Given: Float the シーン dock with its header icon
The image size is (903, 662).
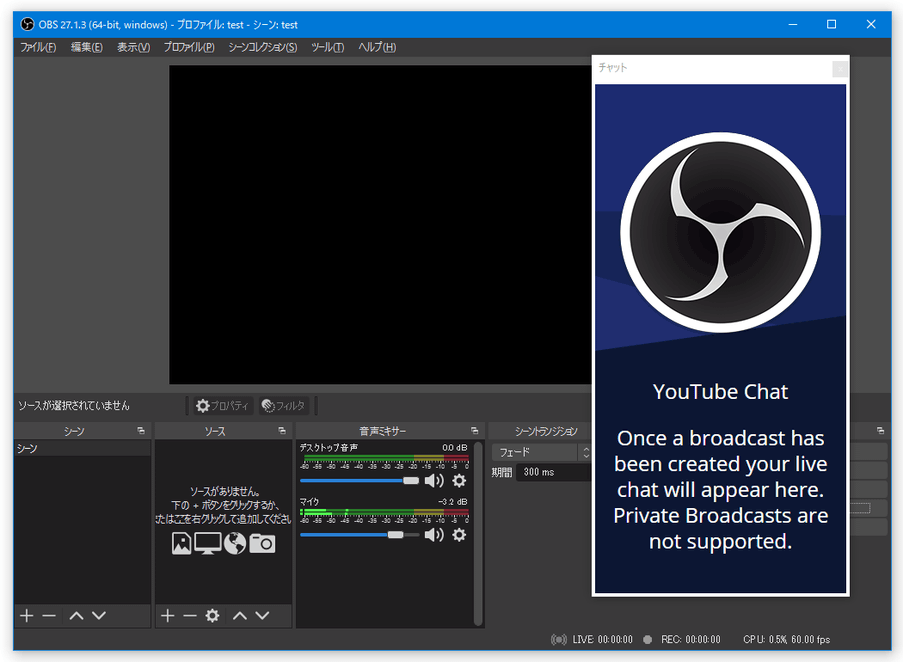Looking at the screenshot, I should (x=141, y=431).
